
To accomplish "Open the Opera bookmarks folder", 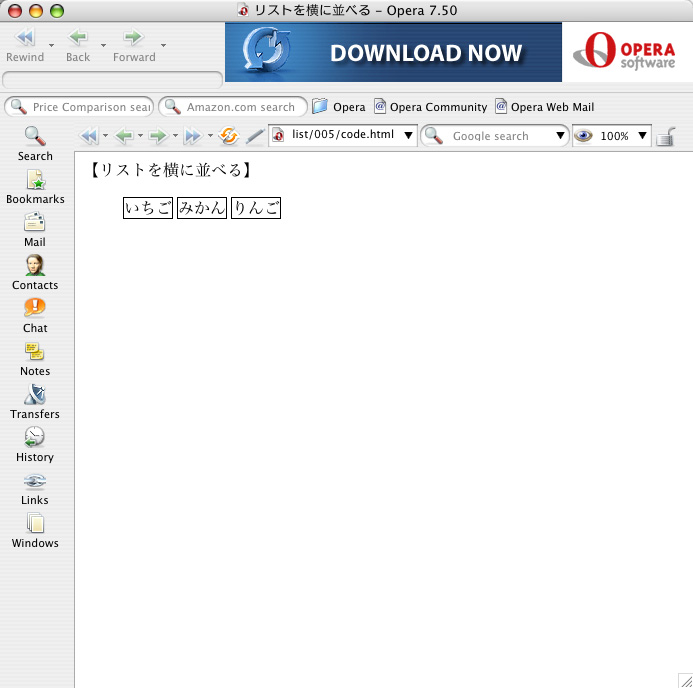I will coord(339,107).
